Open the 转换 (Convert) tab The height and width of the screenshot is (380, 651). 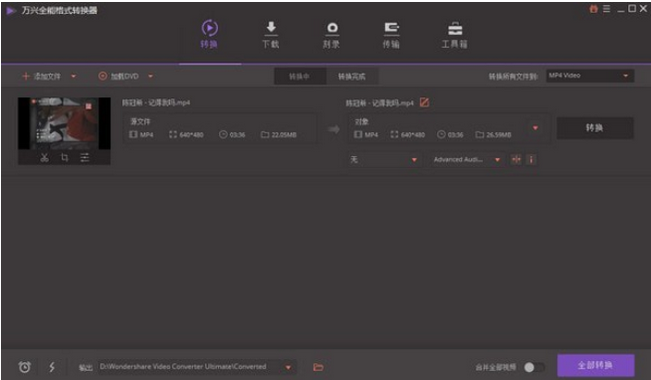pyautogui.click(x=209, y=34)
